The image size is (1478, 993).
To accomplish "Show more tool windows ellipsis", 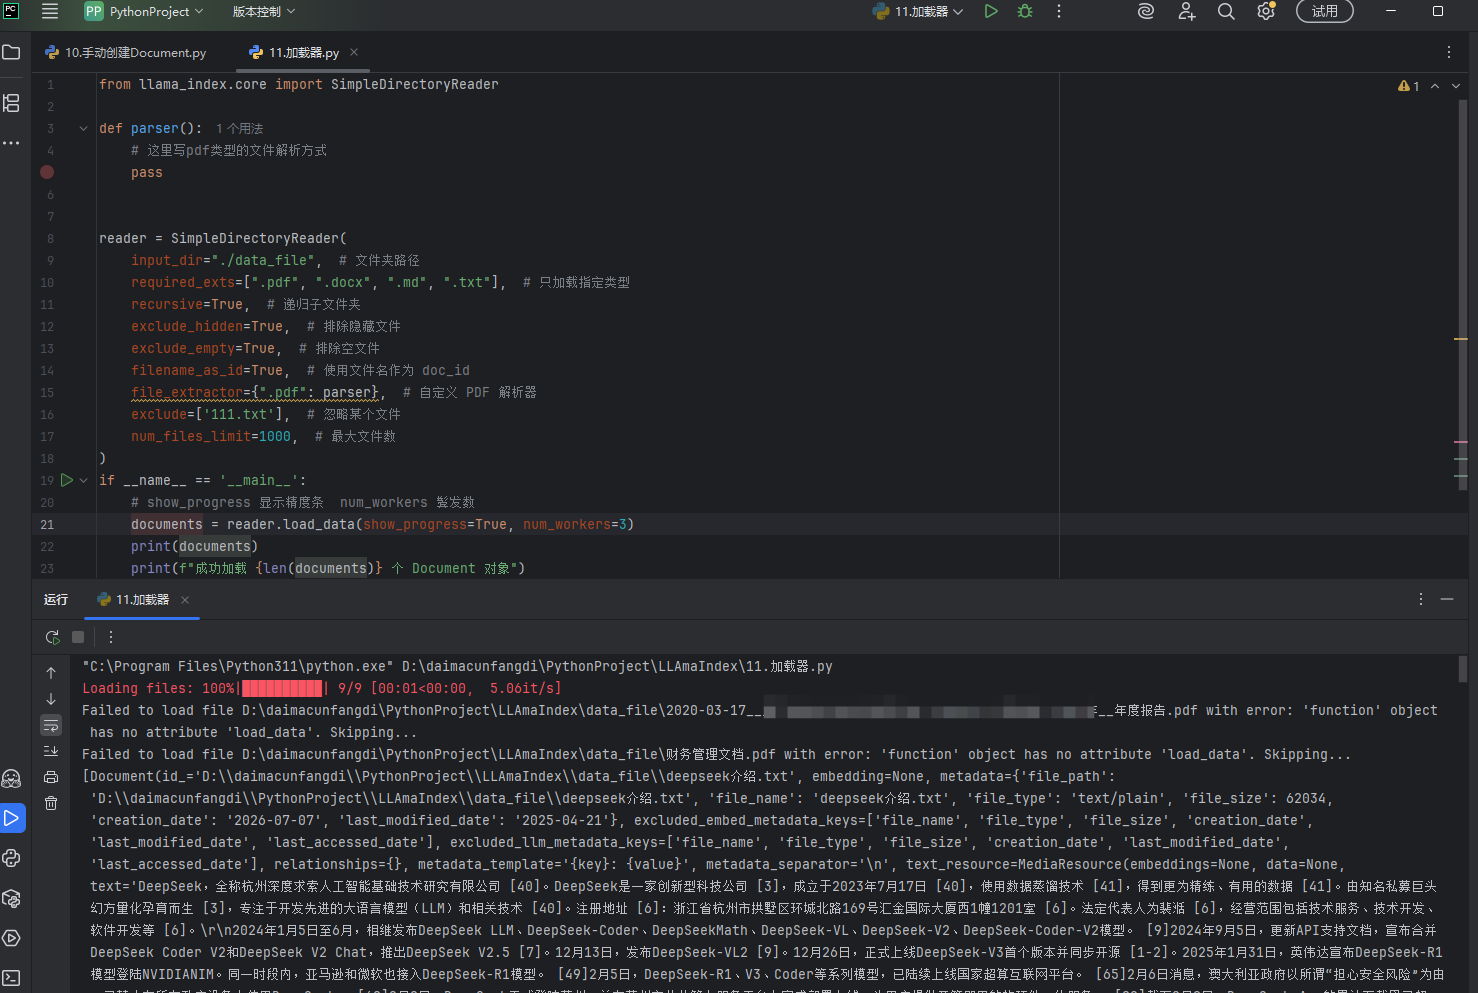I will point(12,143).
